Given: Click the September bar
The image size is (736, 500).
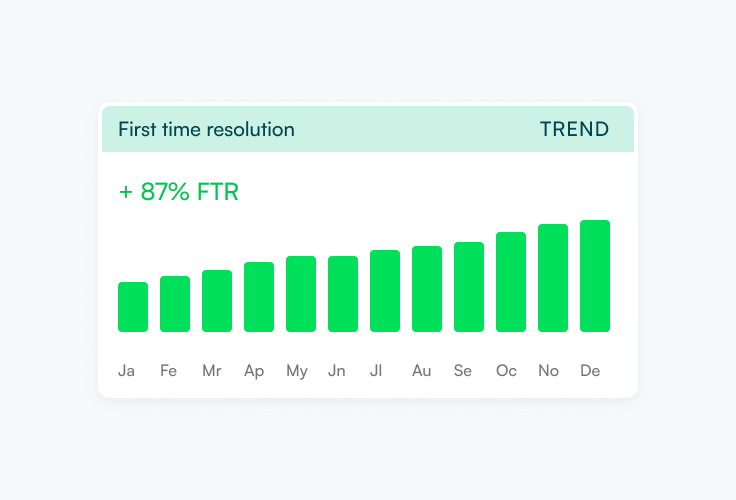Looking at the screenshot, I should click(469, 287).
